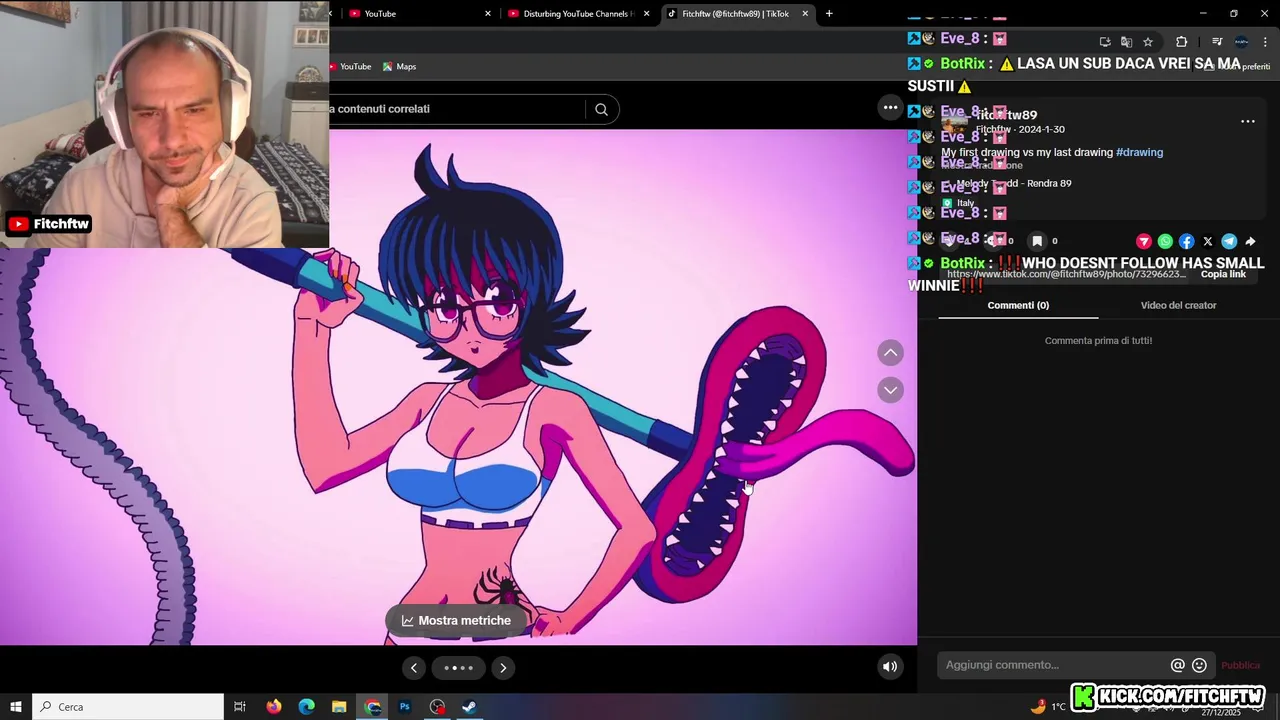Open Chrome profile avatar
This screenshot has width=1280, height=720.
click(1241, 41)
